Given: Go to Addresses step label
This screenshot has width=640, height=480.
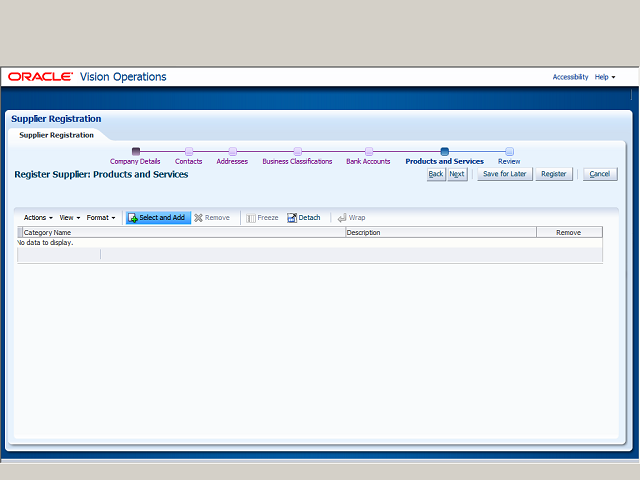Looking at the screenshot, I should [x=232, y=161].
